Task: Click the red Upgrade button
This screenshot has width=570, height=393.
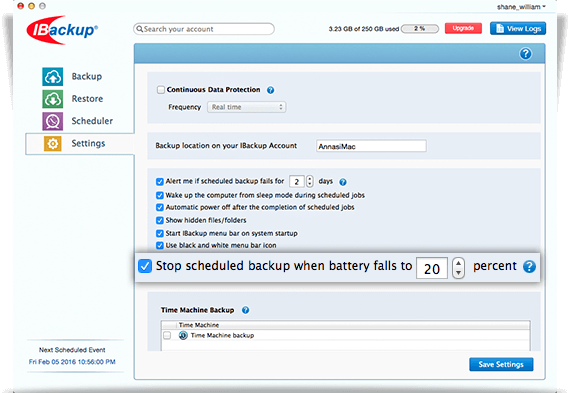Action: (463, 28)
